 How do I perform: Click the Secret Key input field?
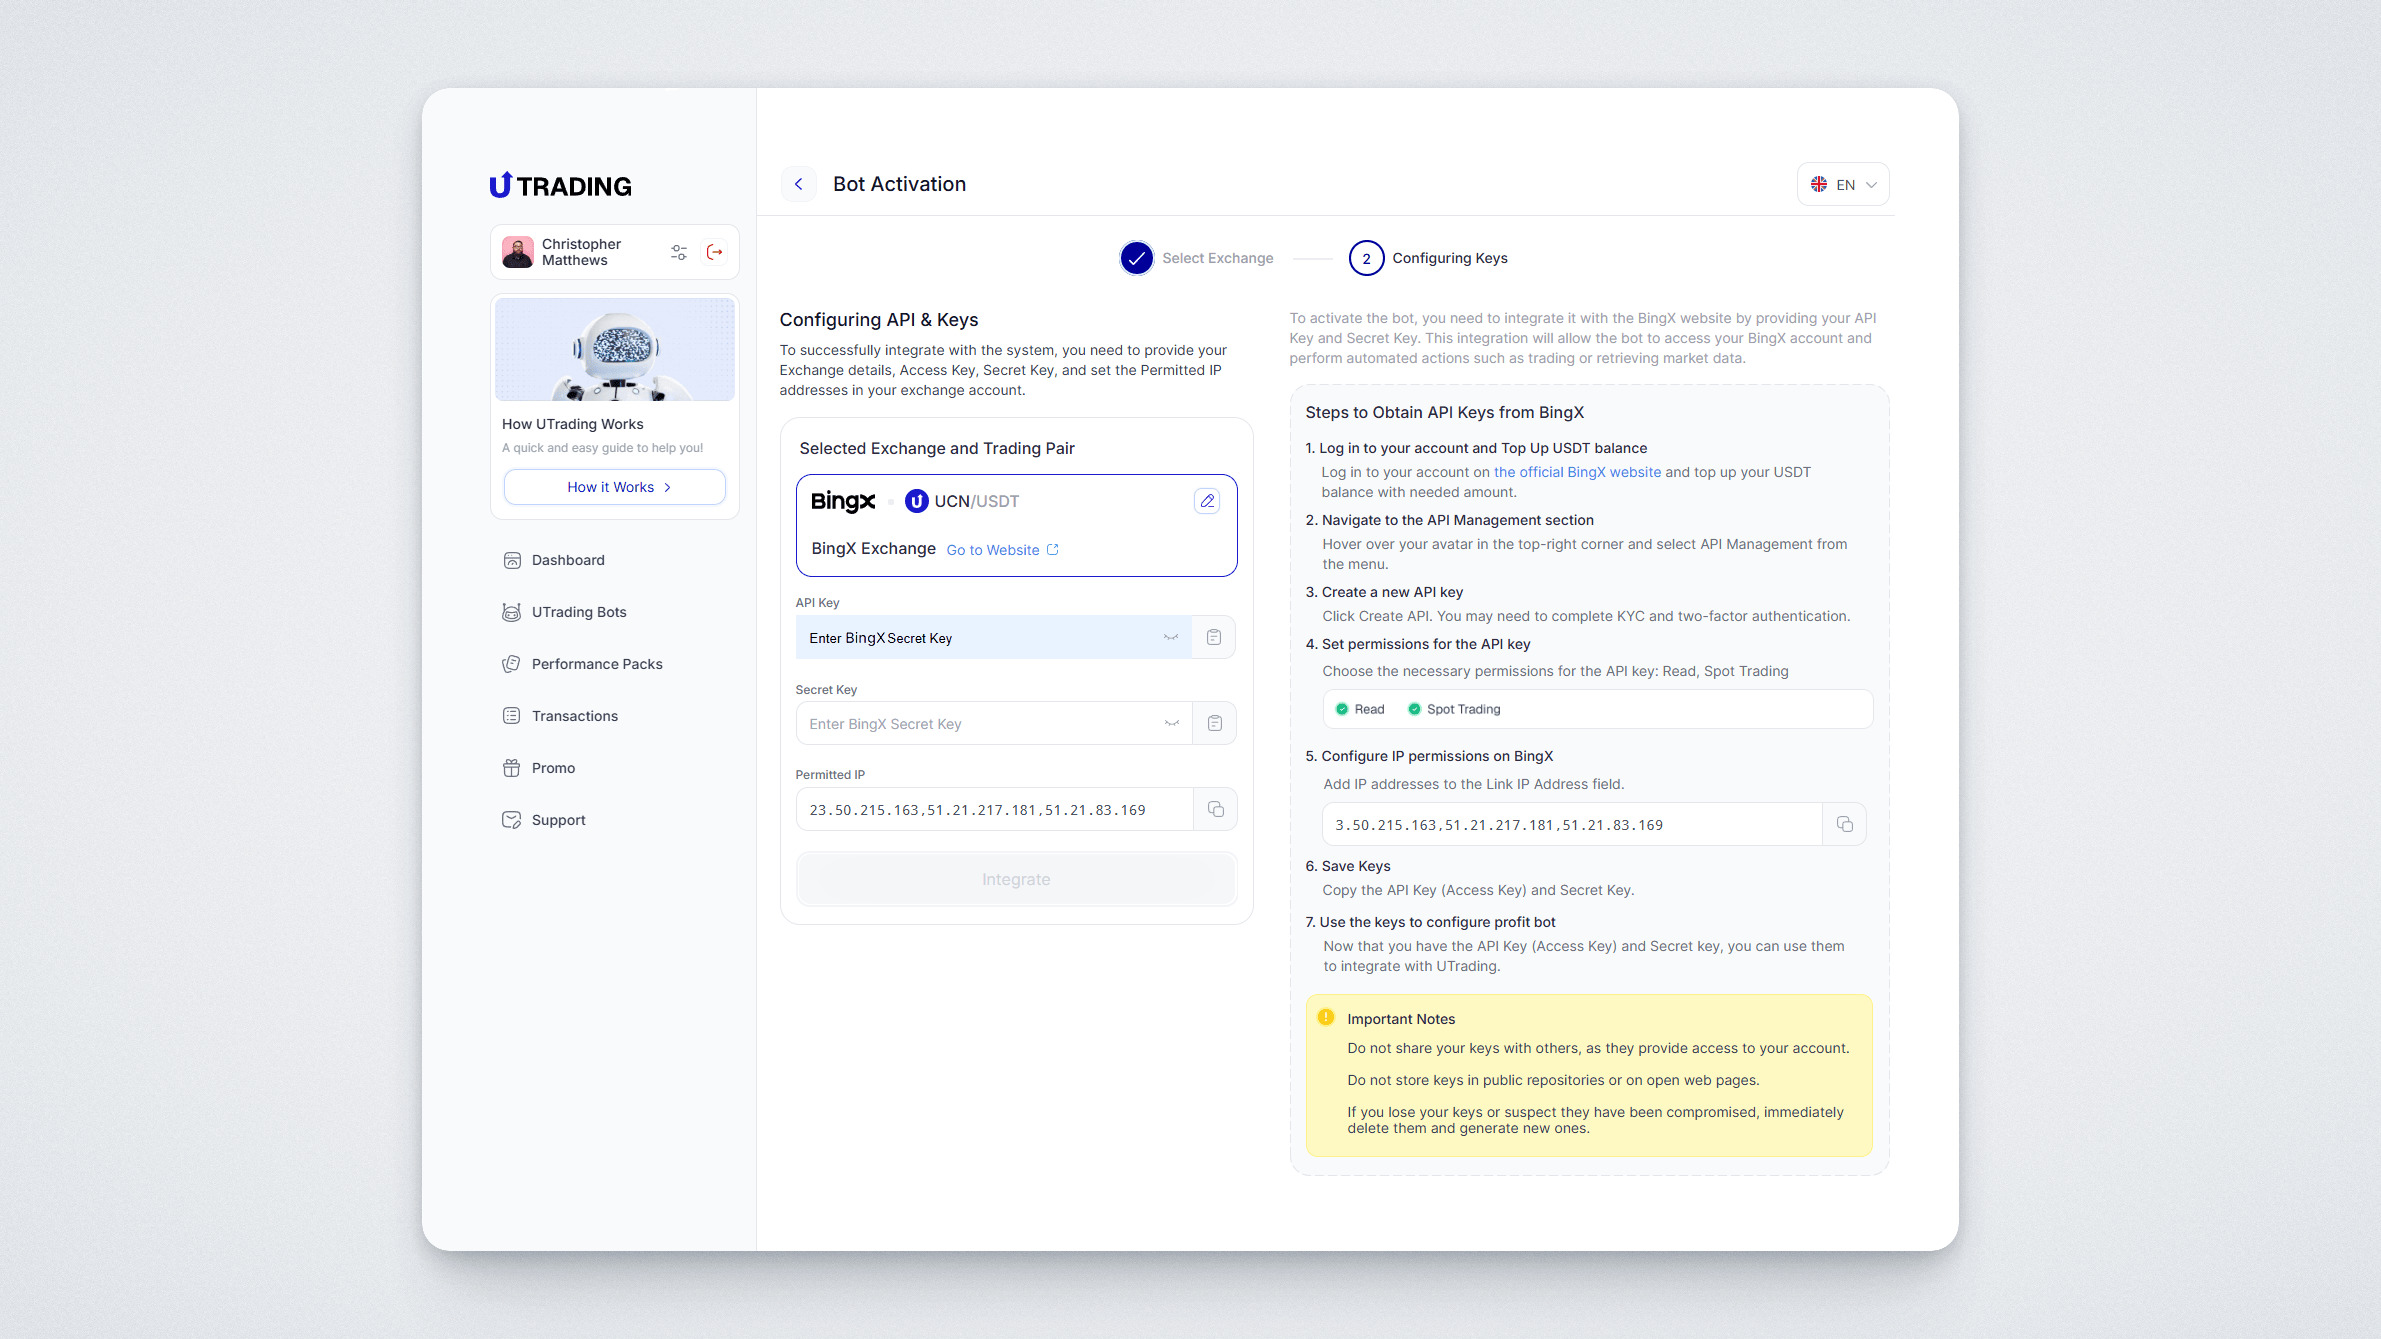click(x=980, y=724)
